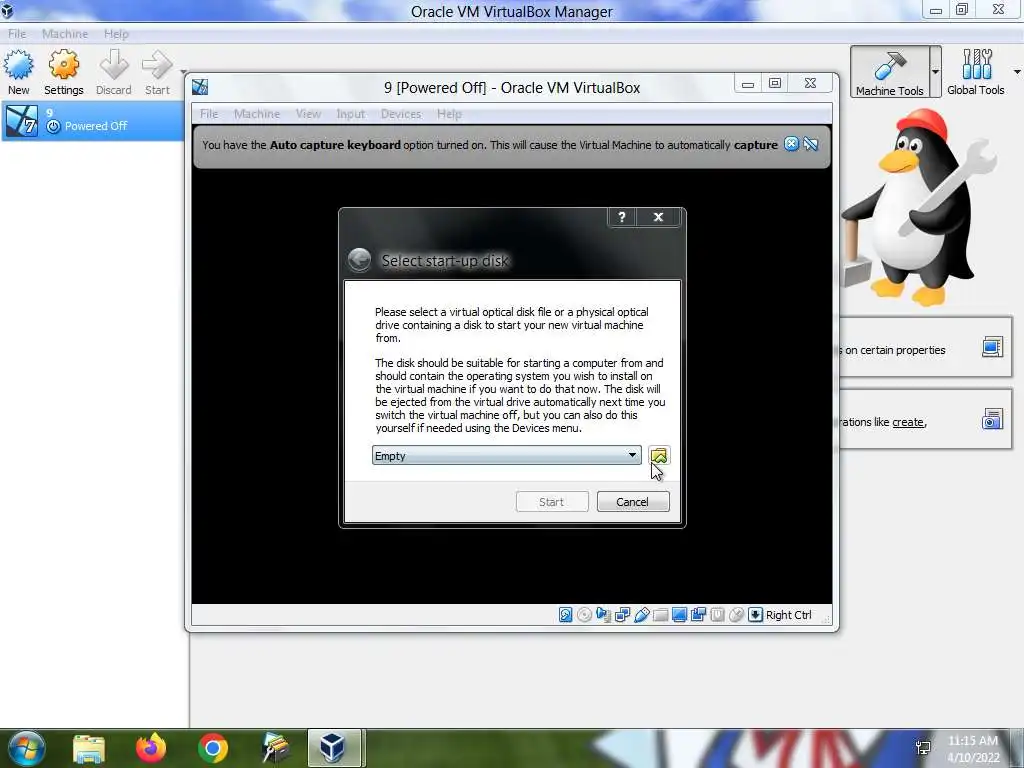This screenshot has height=768, width=1024.
Task: Click the keyboard capture arrow icon by Right Ctrl
Action: (x=755, y=615)
